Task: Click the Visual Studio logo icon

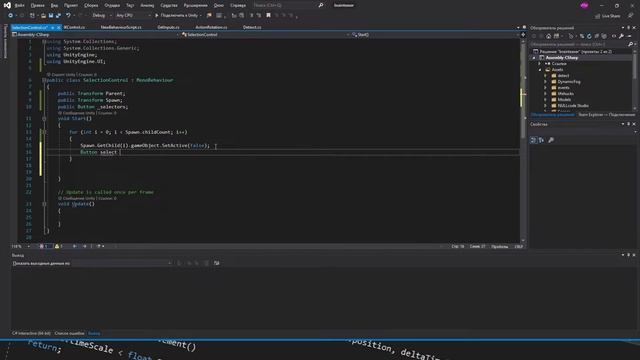Action: (7, 5)
